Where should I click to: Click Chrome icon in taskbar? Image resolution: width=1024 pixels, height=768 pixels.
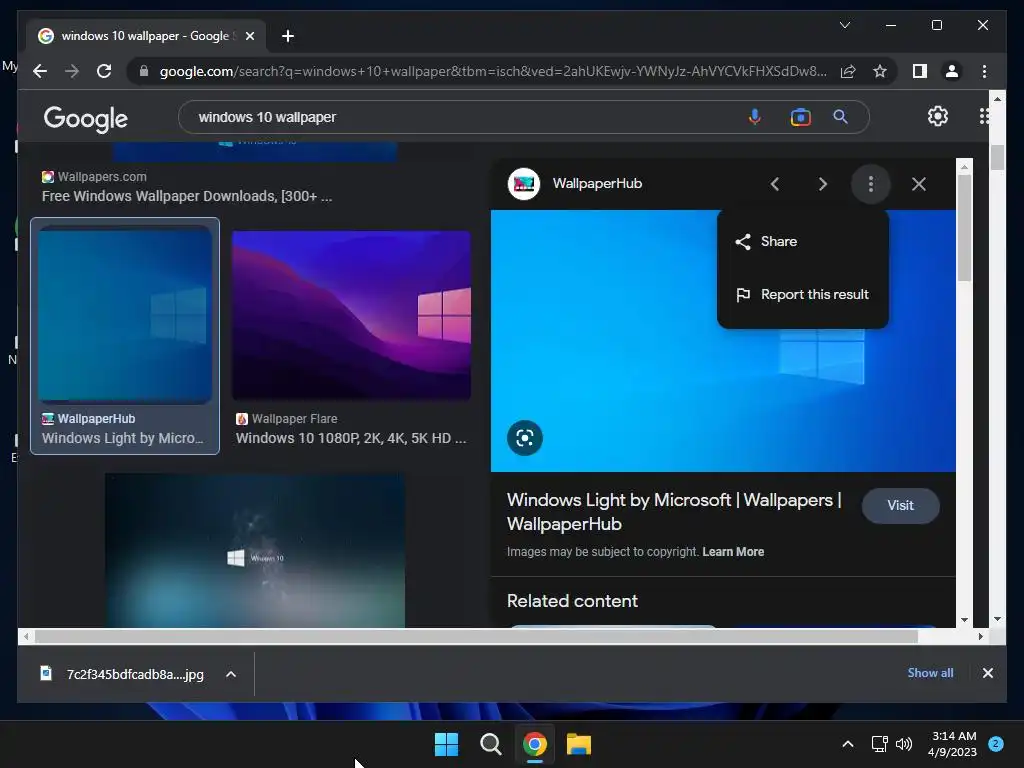point(534,744)
